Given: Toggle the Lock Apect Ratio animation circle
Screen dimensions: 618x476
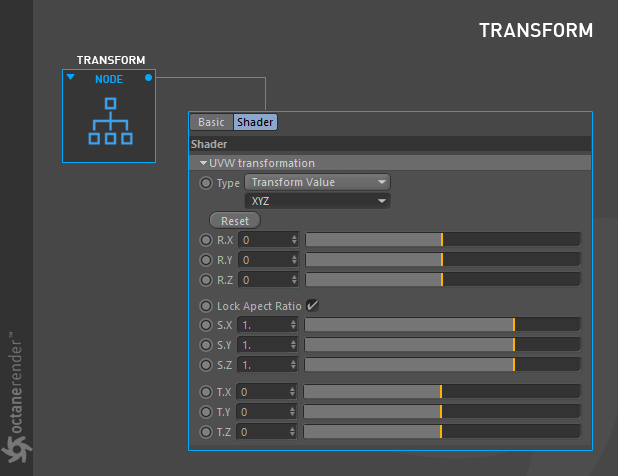Looking at the screenshot, I should click(x=206, y=306).
